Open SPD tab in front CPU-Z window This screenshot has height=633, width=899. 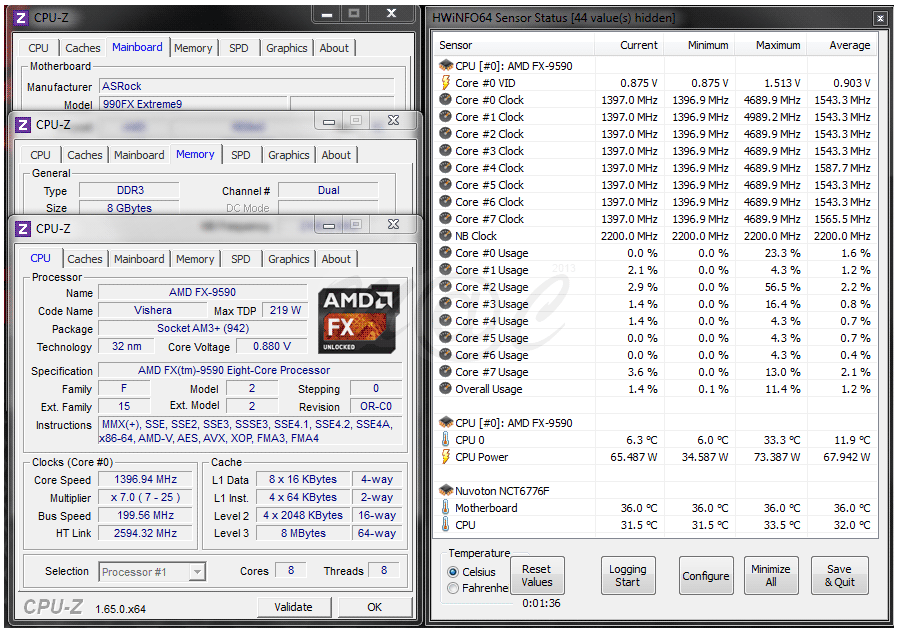(x=241, y=259)
